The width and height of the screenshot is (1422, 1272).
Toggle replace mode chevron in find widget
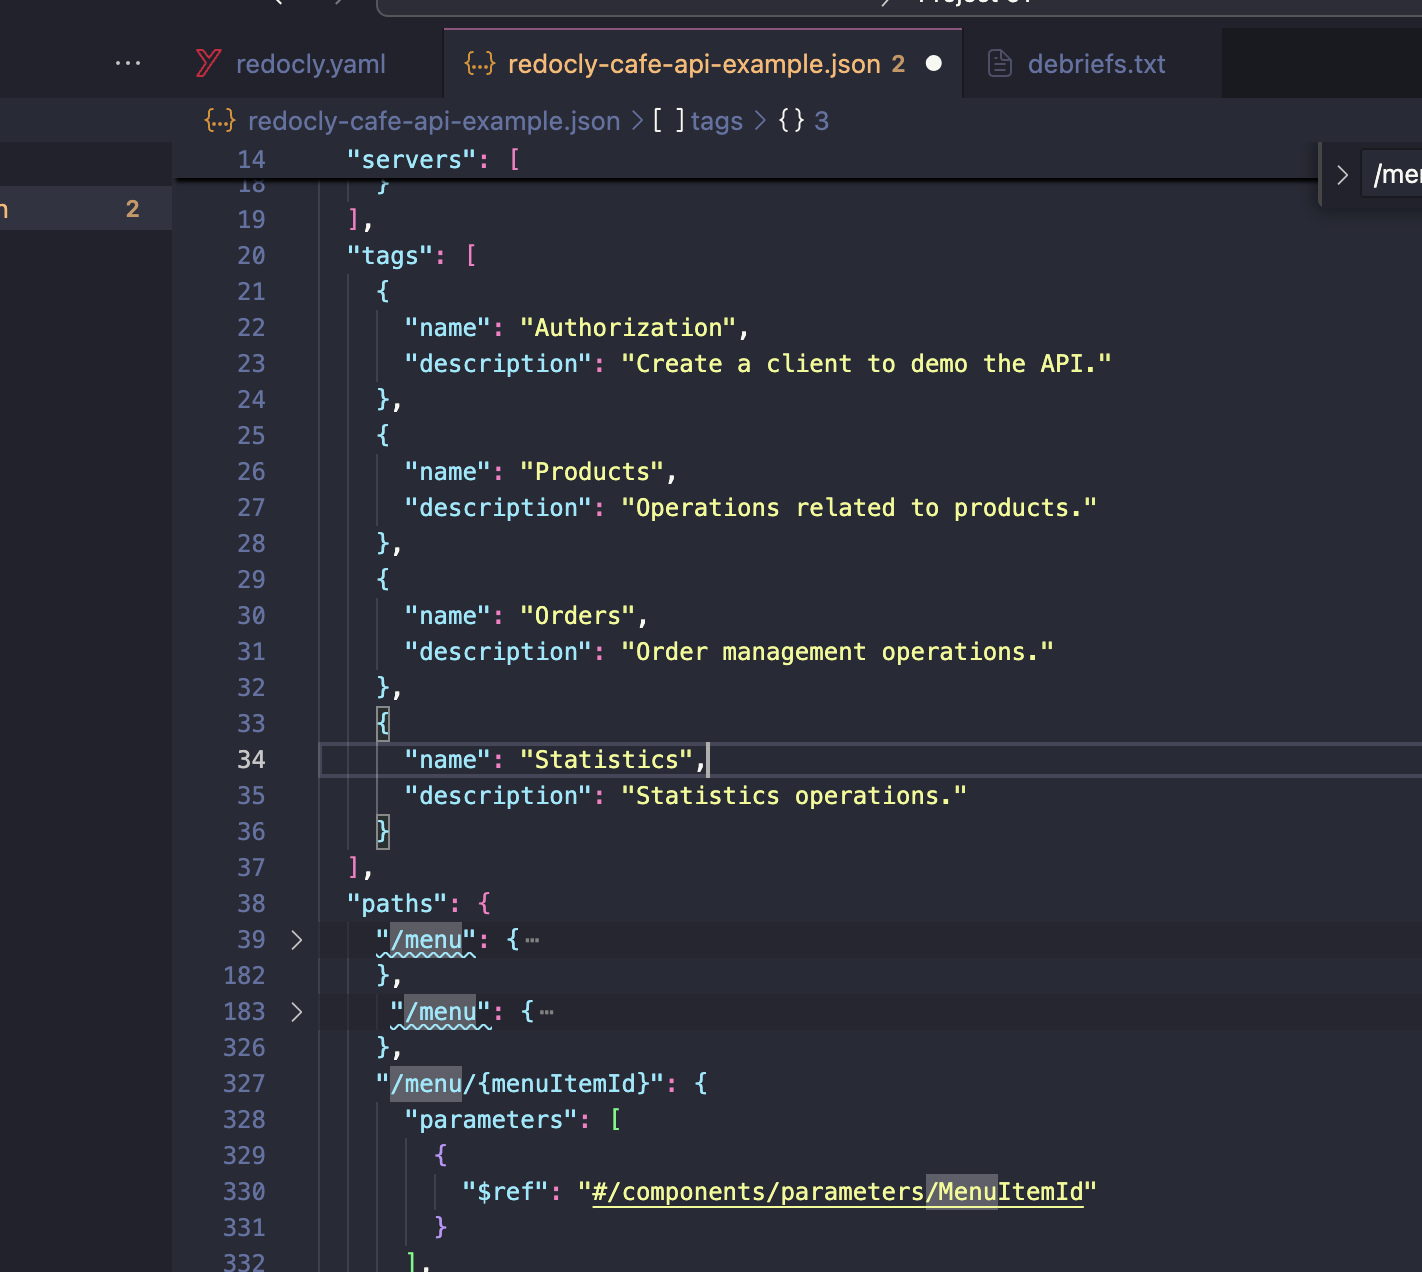click(1342, 175)
